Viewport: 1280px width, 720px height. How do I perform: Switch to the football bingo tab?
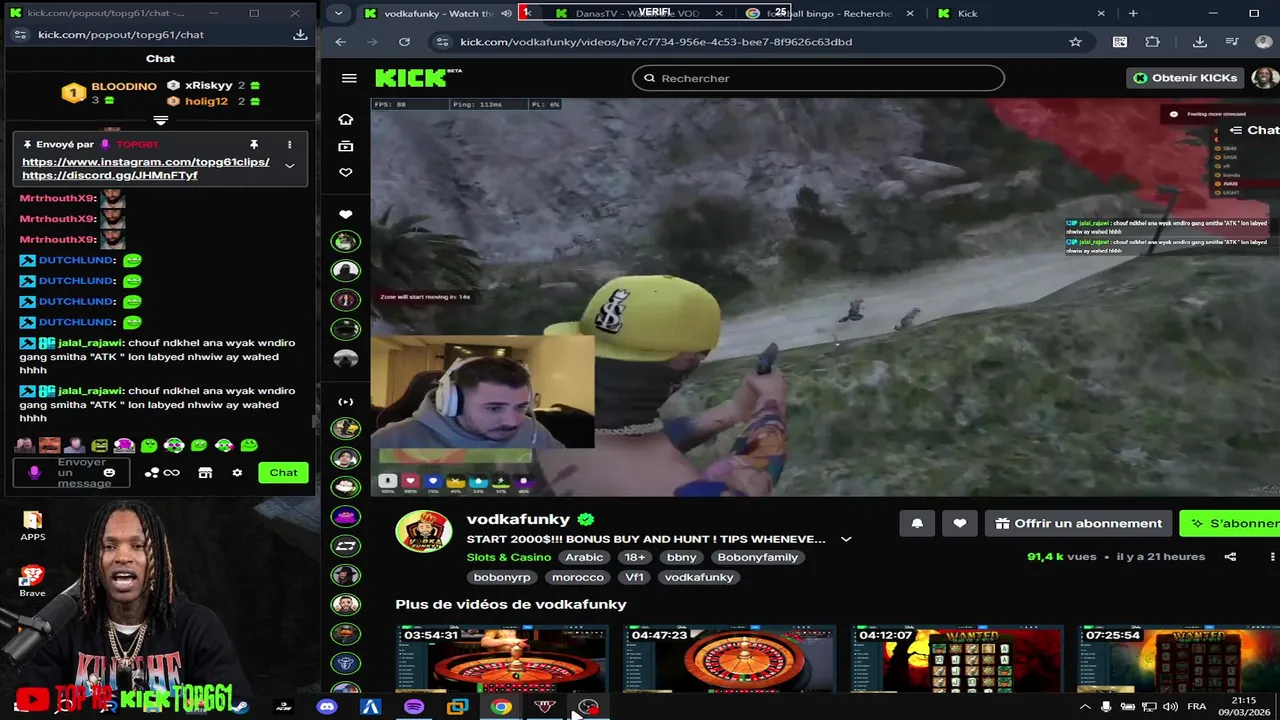828,13
